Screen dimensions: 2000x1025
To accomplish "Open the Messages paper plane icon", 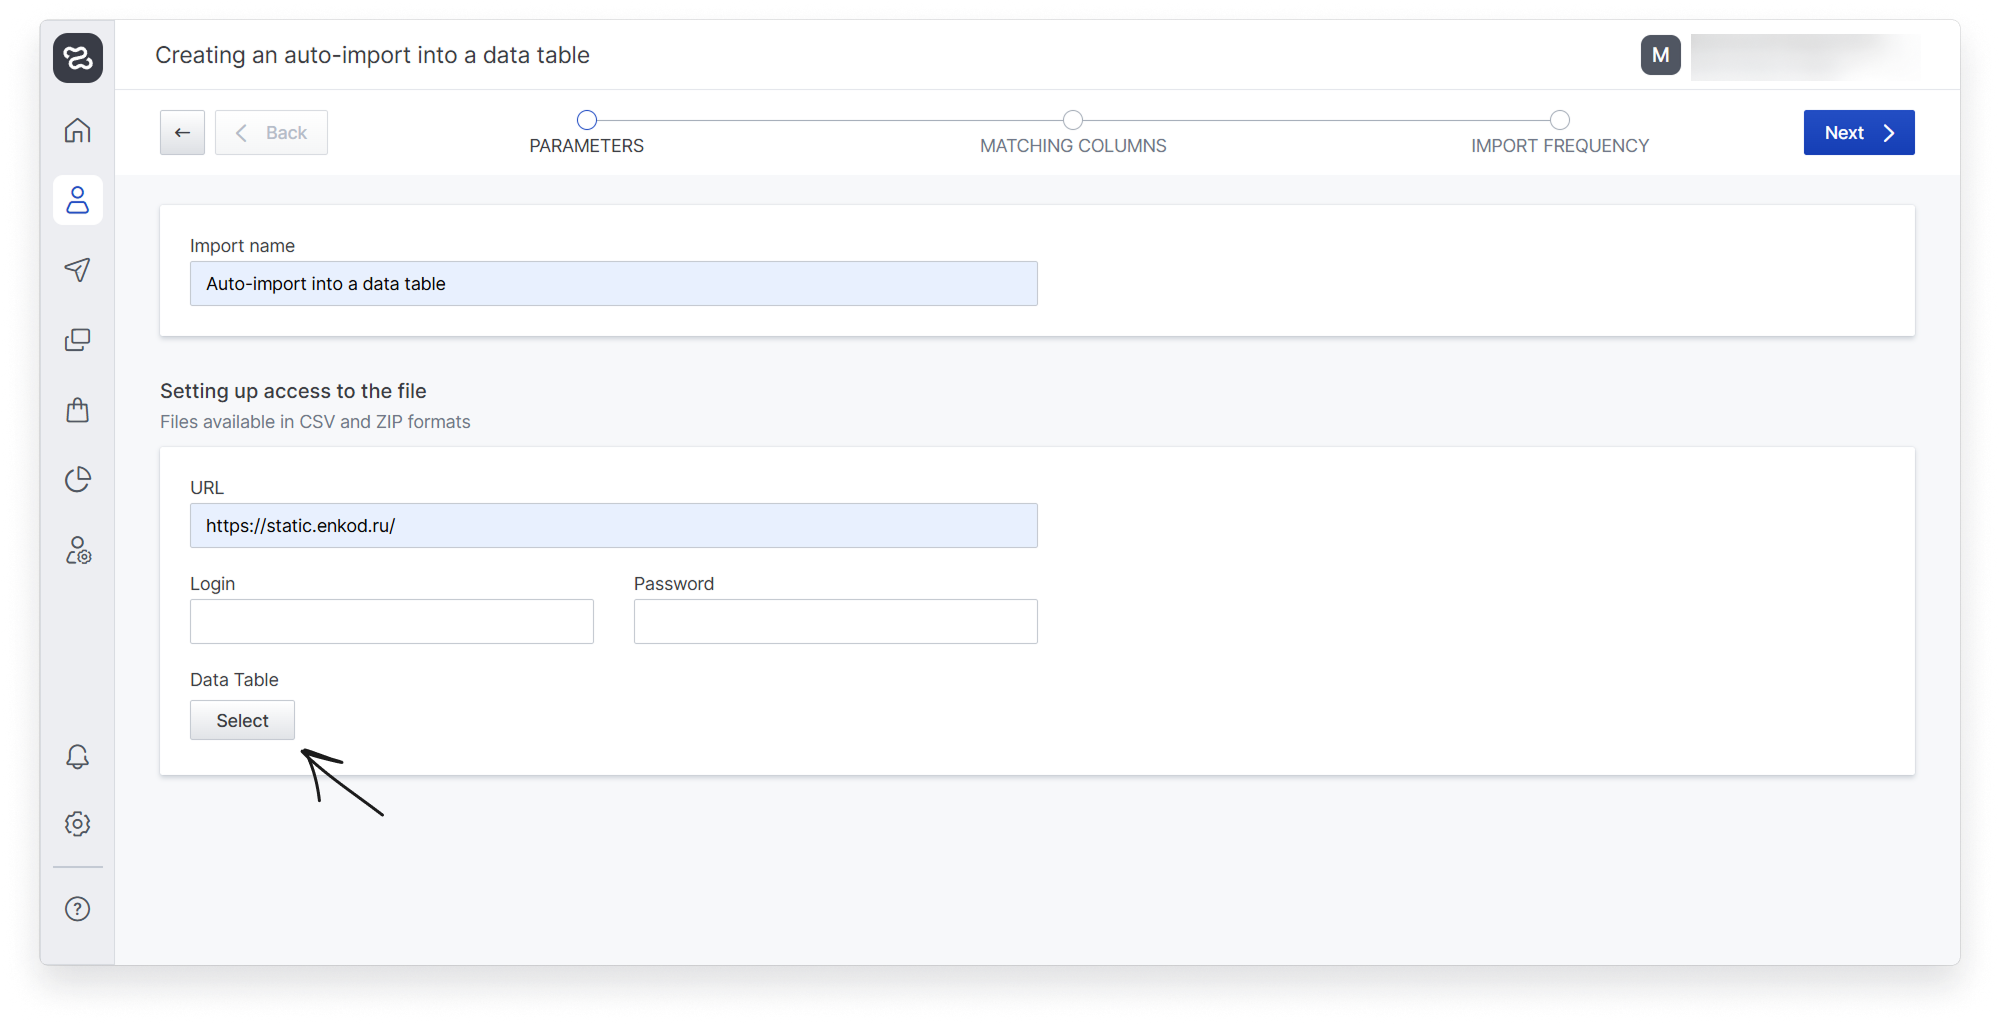I will [78, 270].
